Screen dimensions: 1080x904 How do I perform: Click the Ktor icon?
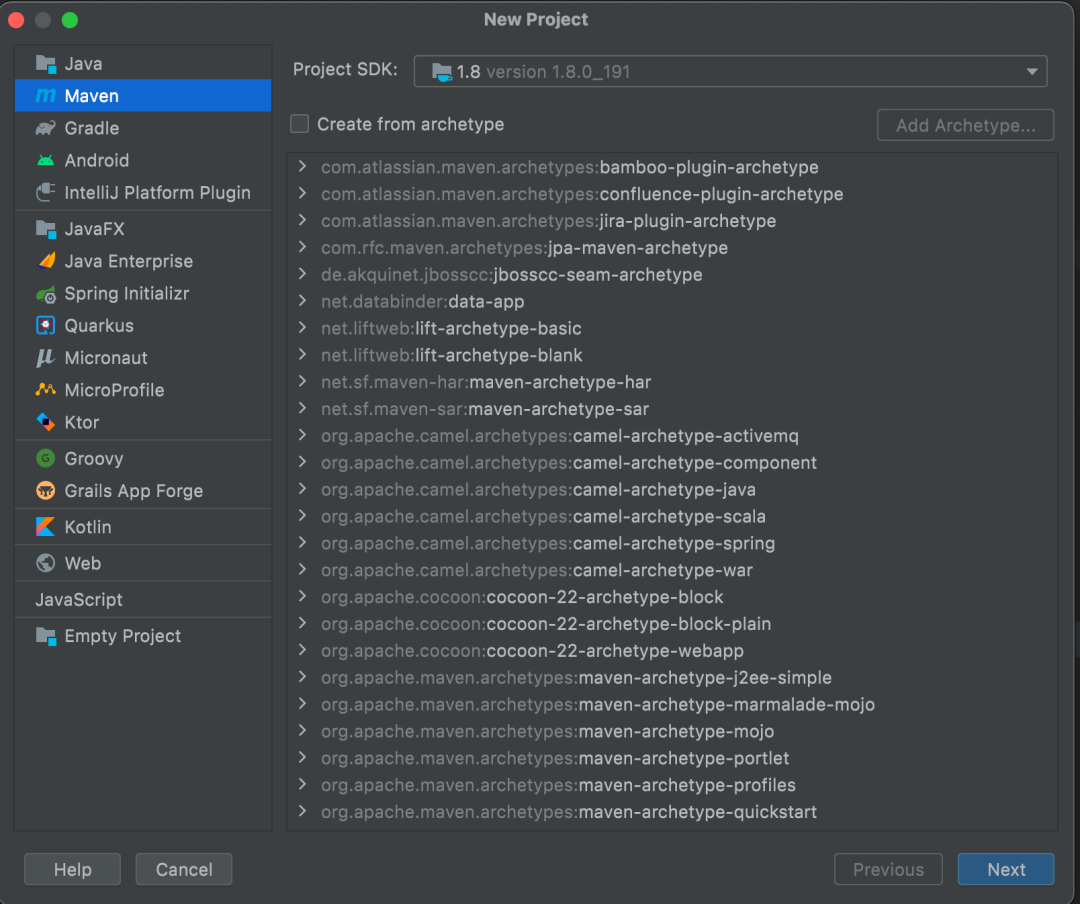pyautogui.click(x=45, y=422)
